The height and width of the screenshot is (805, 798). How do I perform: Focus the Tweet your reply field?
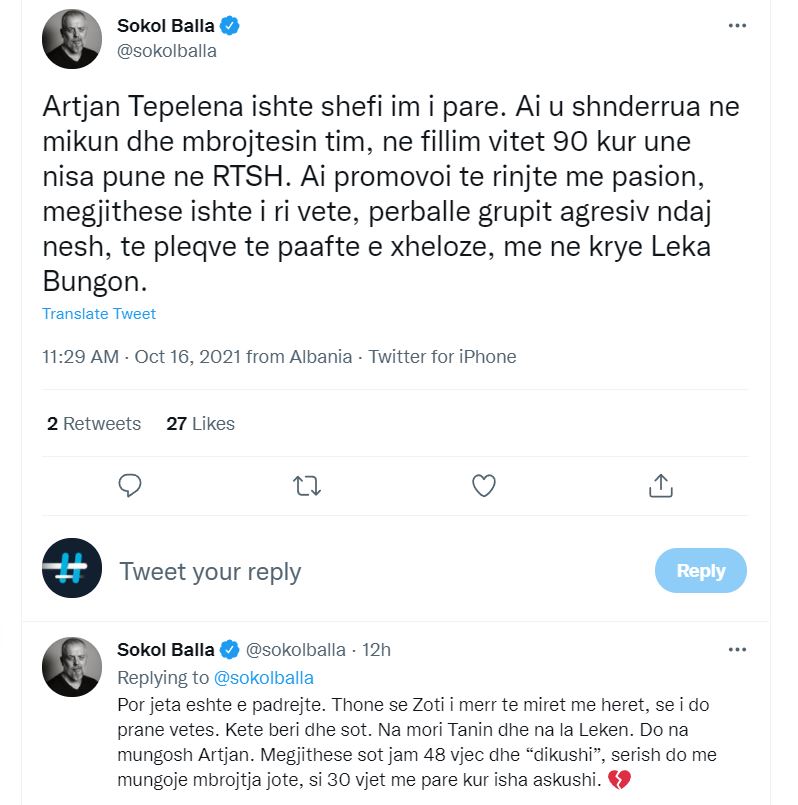(x=380, y=572)
